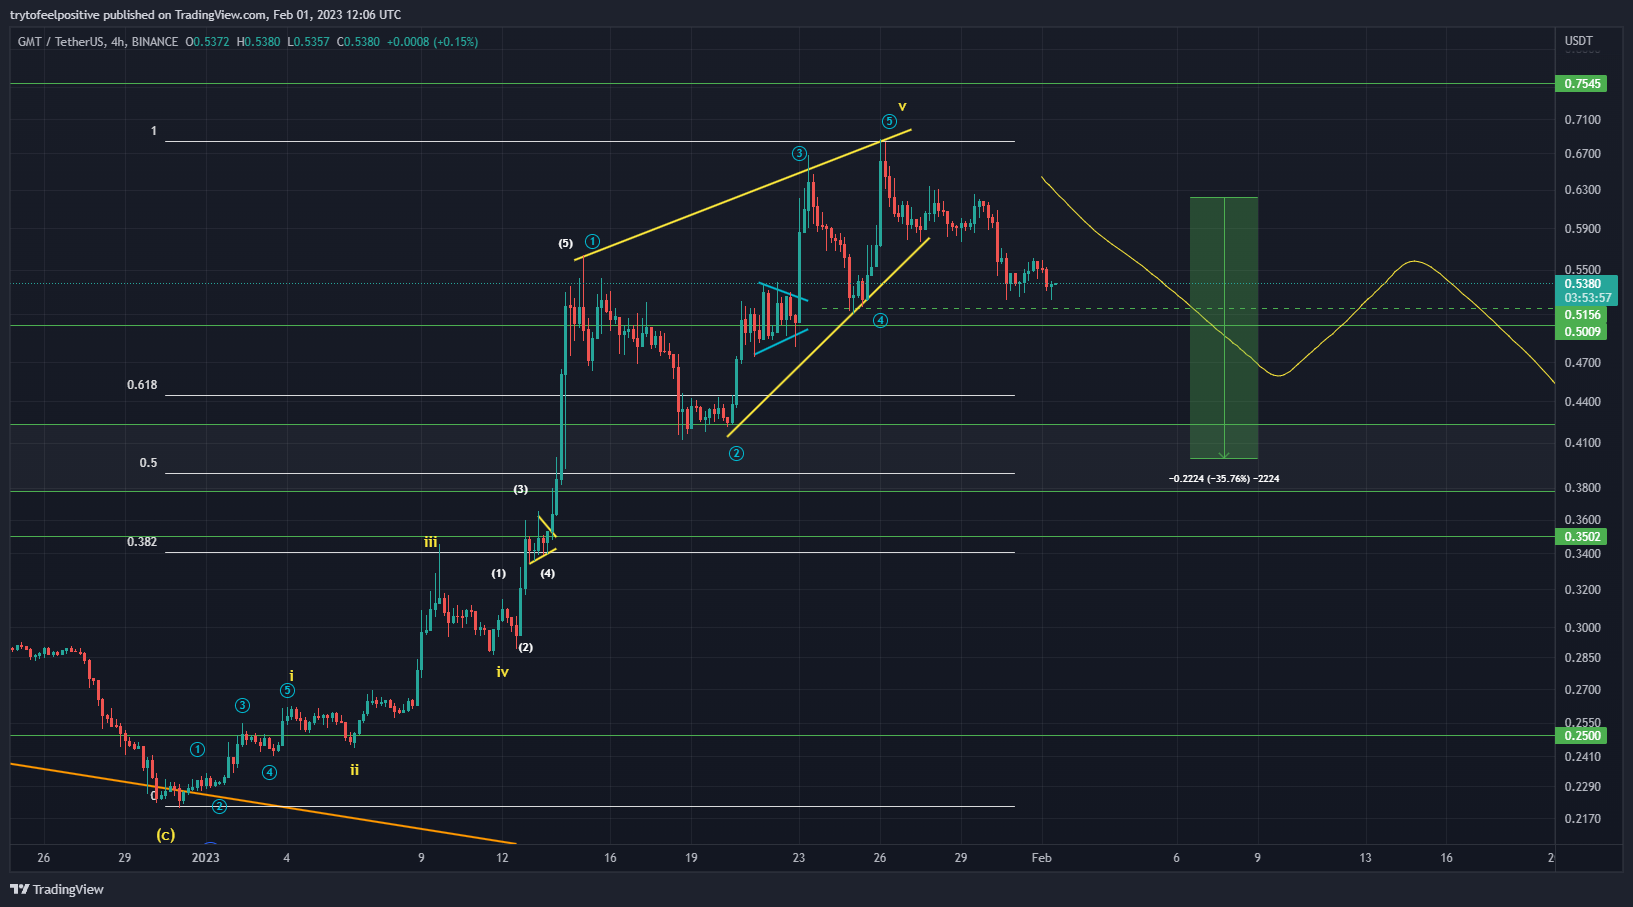Select the yellow (c) wave label

click(166, 834)
